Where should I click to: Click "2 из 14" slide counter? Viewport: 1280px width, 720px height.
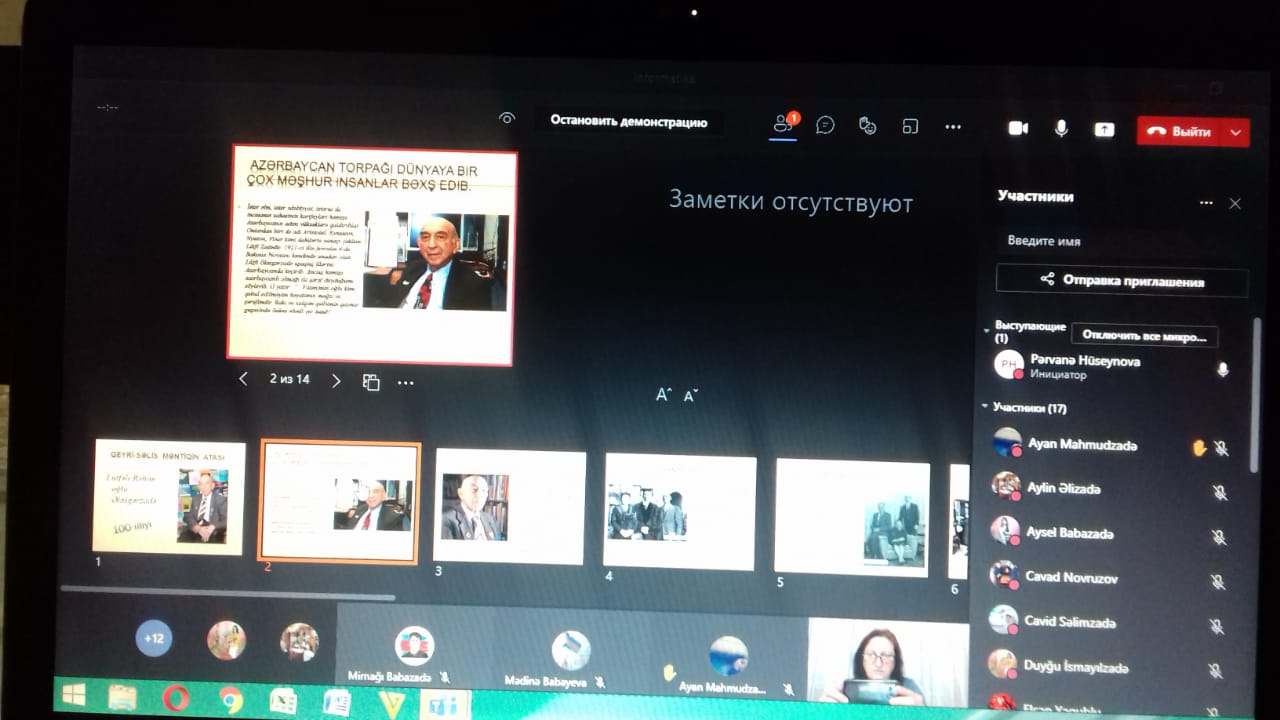click(289, 380)
